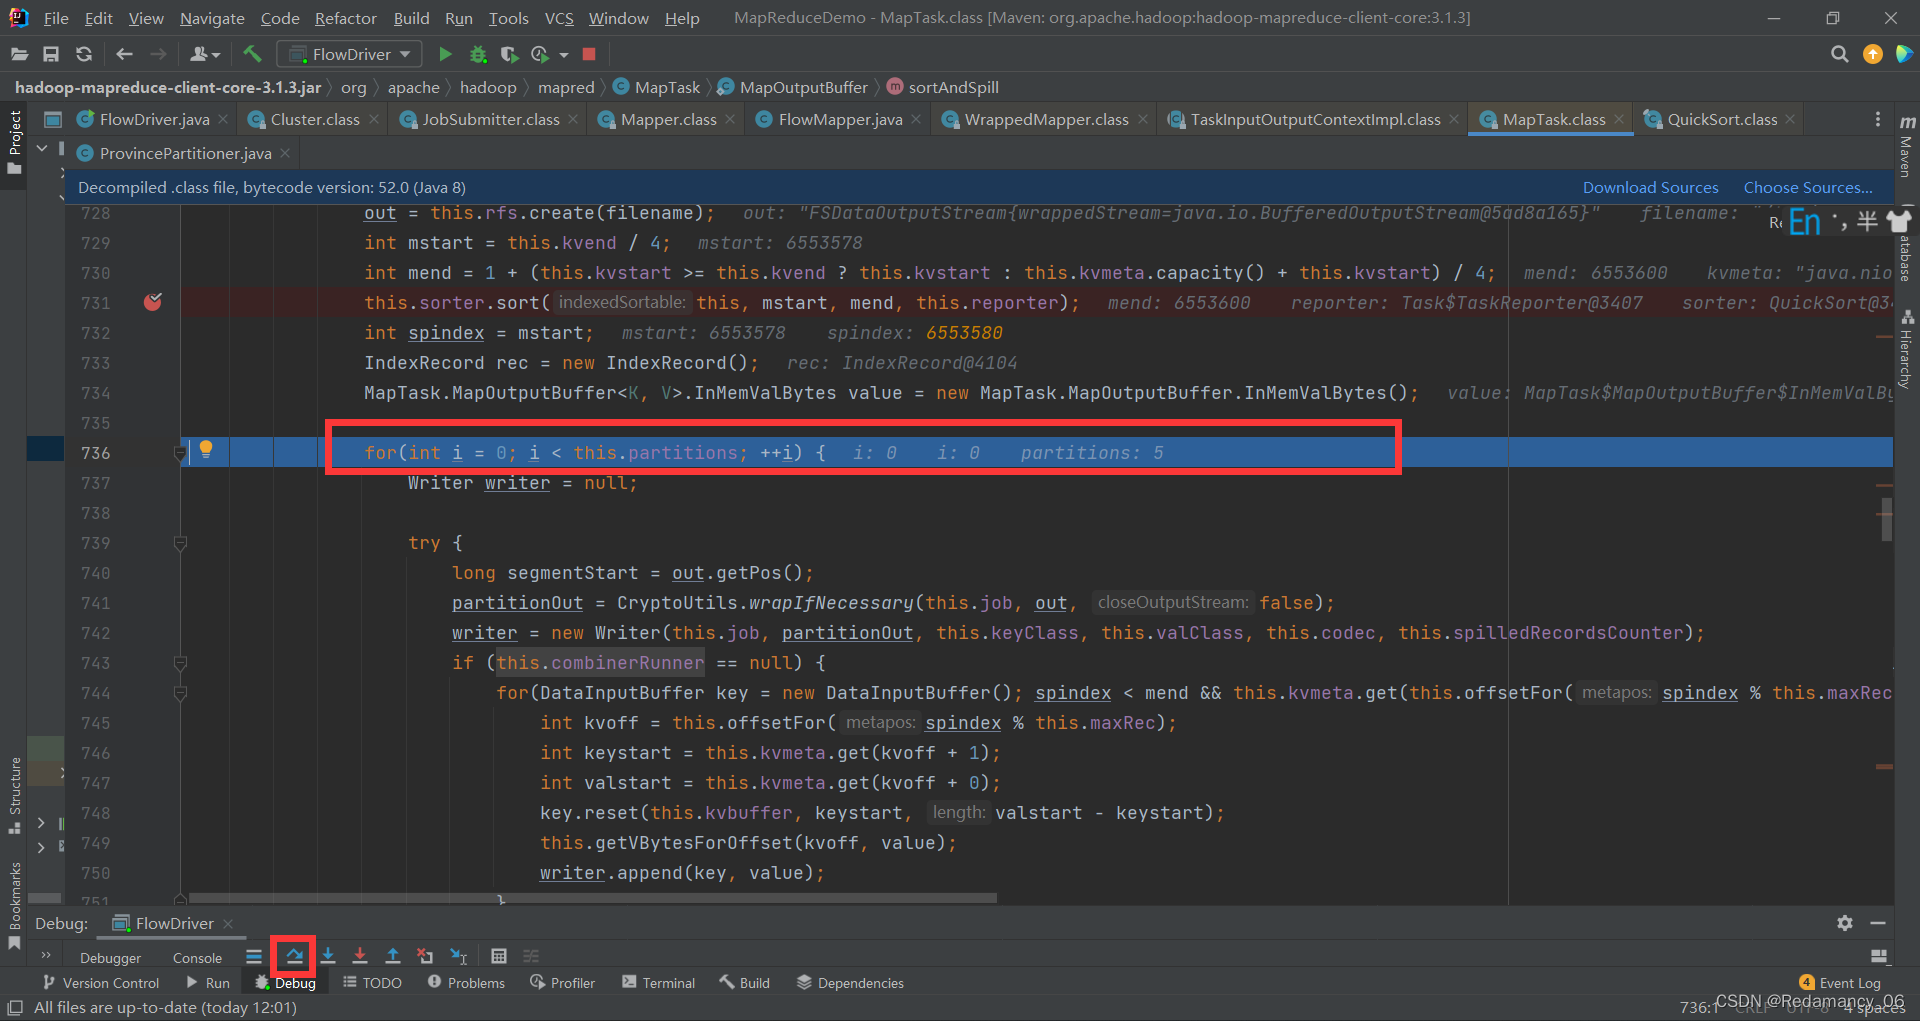This screenshot has height=1021, width=1920.
Task: Click the Evaluate Expression calculator icon
Action: tap(499, 956)
